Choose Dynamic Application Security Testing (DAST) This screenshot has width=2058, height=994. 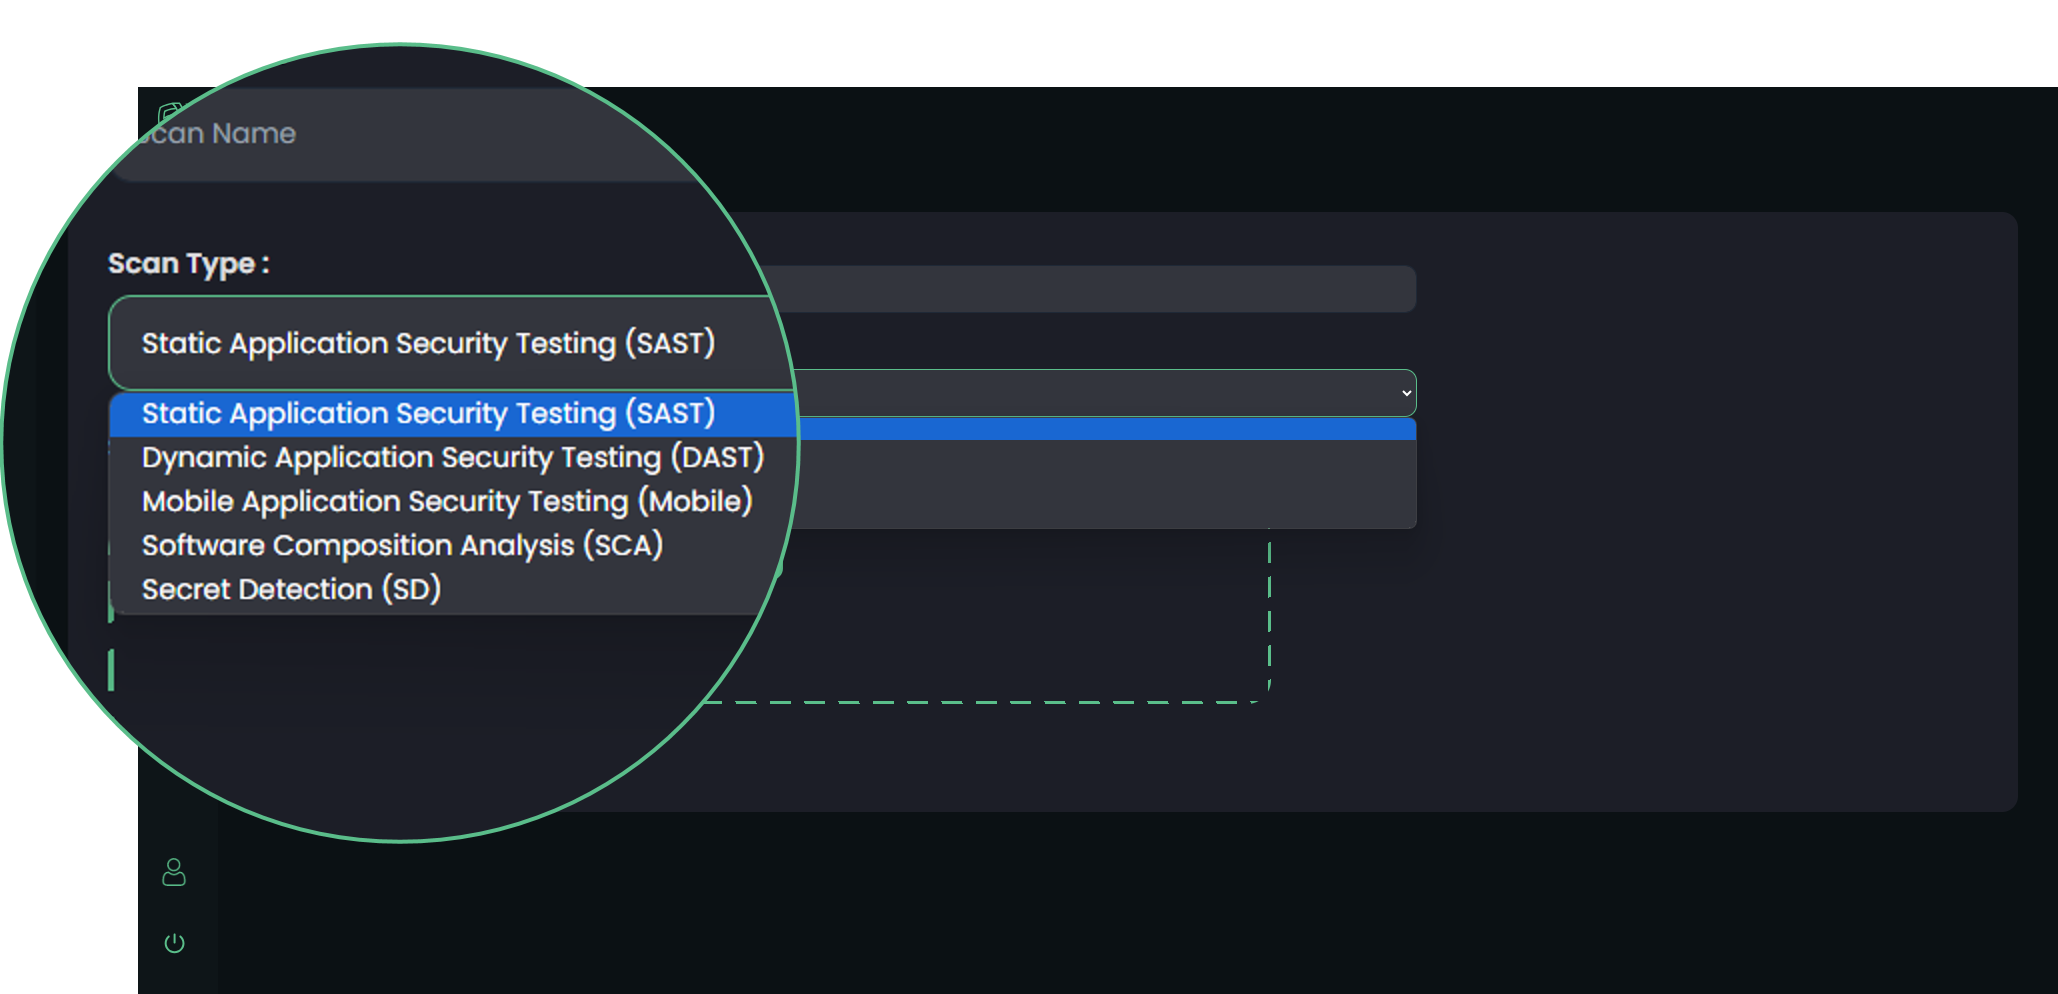[x=452, y=458]
